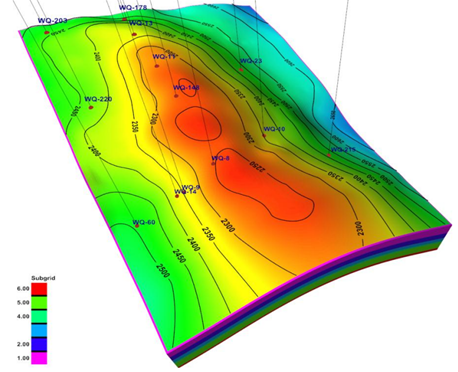The image size is (458, 372).
Task: Pick the WQ-13 well label
Action: tap(141, 23)
